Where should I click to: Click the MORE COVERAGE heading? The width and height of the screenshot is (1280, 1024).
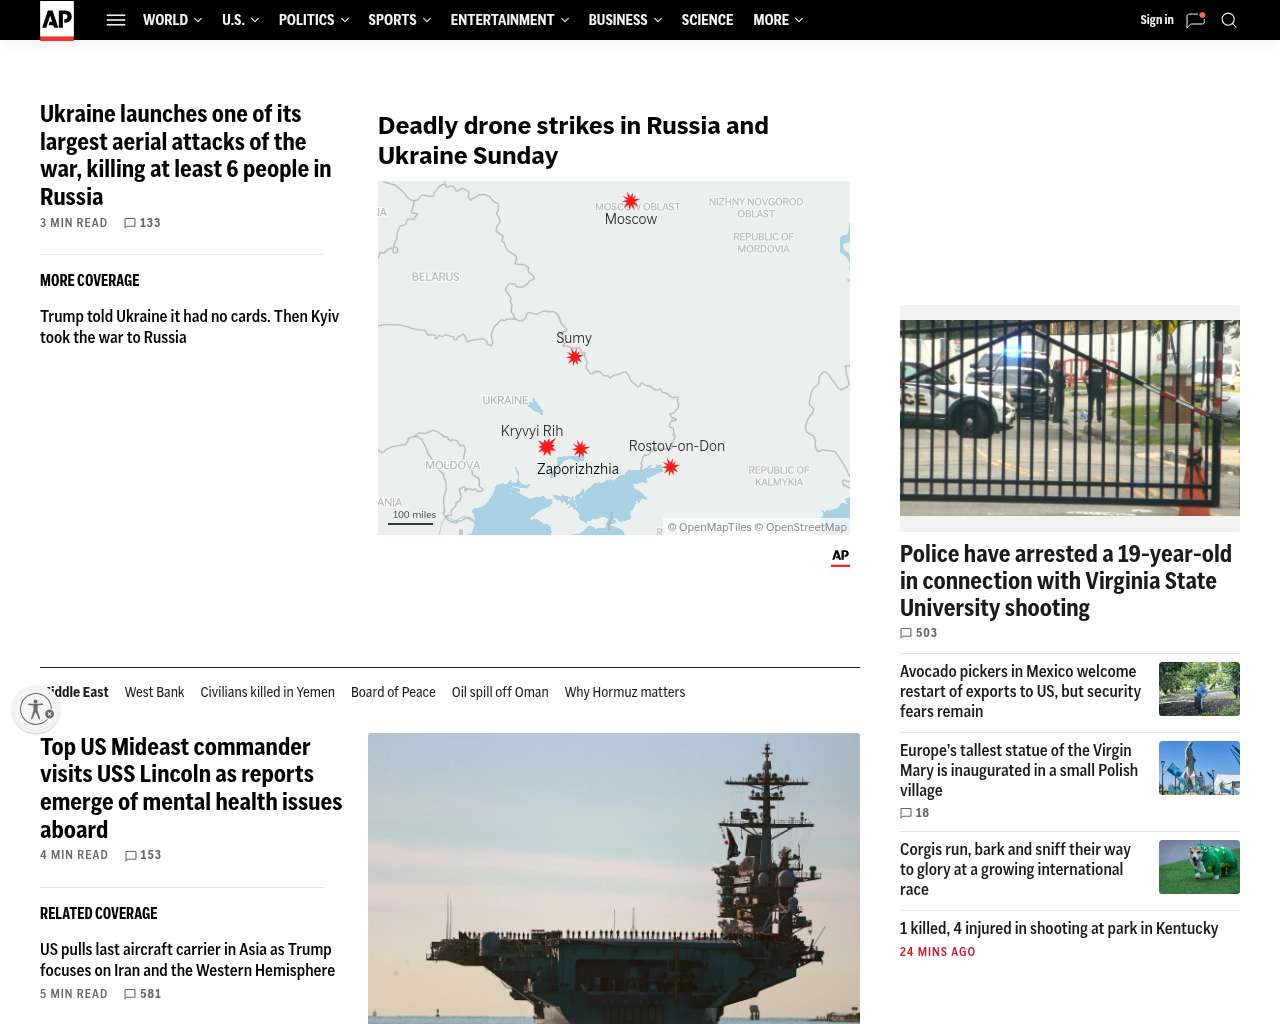click(90, 281)
